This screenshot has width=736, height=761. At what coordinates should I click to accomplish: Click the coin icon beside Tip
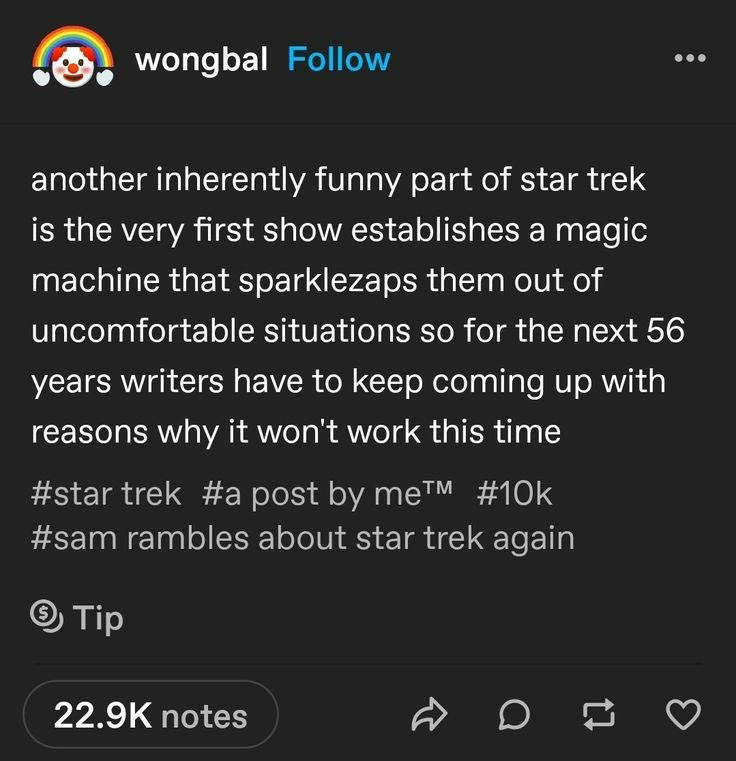click(x=47, y=616)
